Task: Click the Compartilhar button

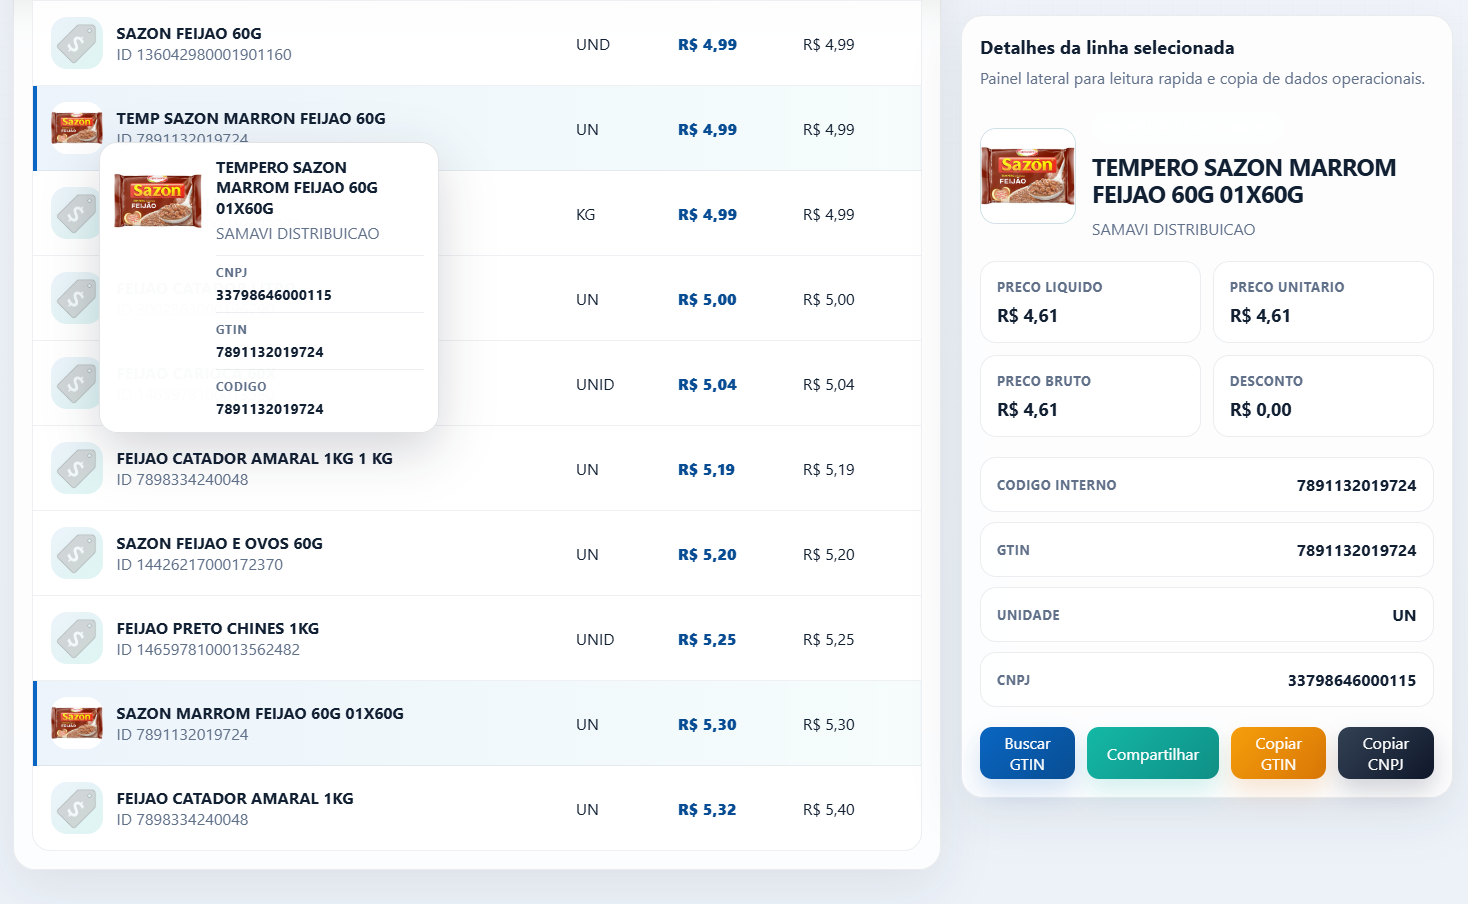Action: pyautogui.click(x=1153, y=753)
